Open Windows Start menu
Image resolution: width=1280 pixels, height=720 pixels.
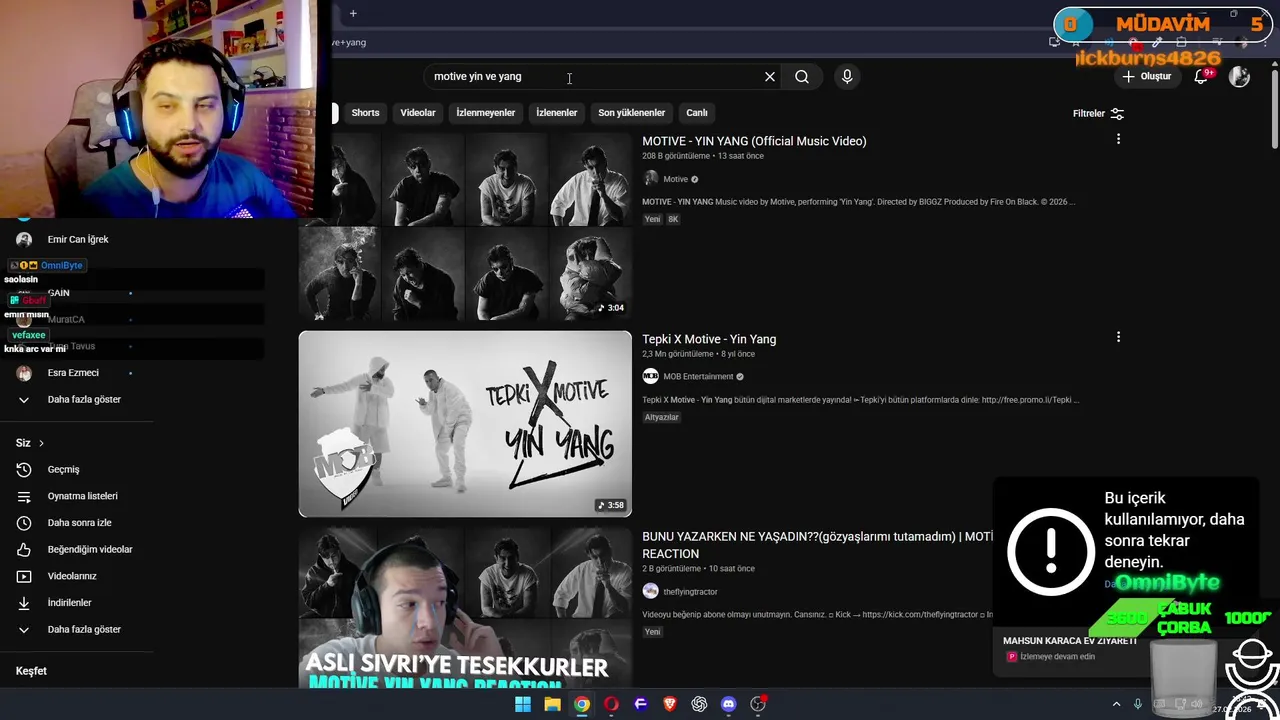click(523, 704)
